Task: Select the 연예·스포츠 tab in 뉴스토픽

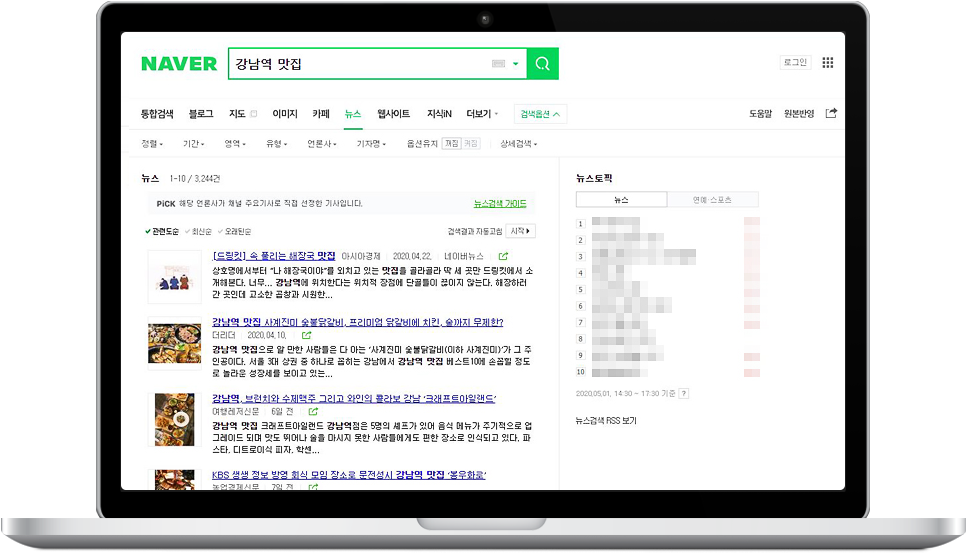Action: [712, 200]
